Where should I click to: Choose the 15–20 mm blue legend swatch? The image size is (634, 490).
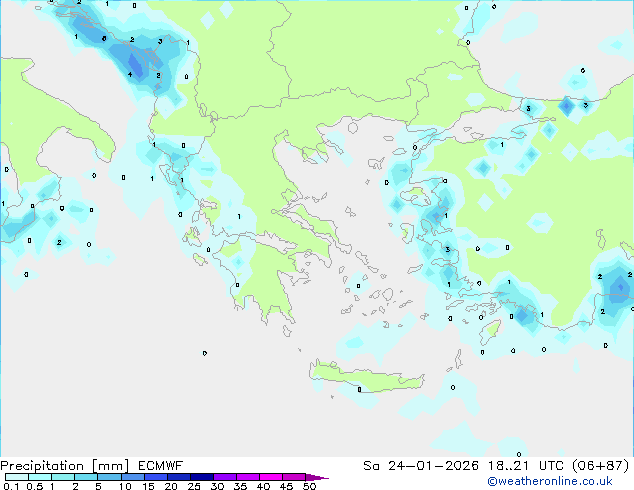155,477
